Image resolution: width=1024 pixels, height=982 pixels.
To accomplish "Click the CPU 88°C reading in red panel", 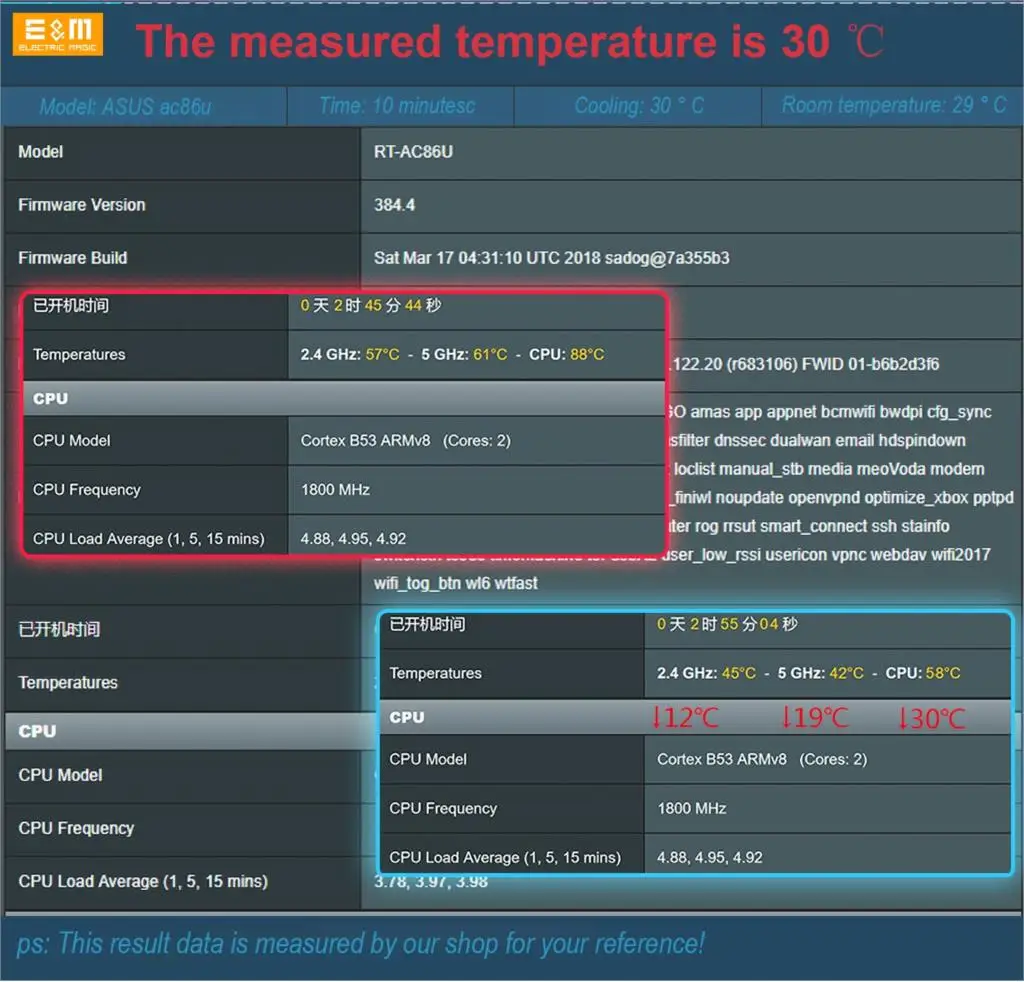I will click(x=586, y=355).
